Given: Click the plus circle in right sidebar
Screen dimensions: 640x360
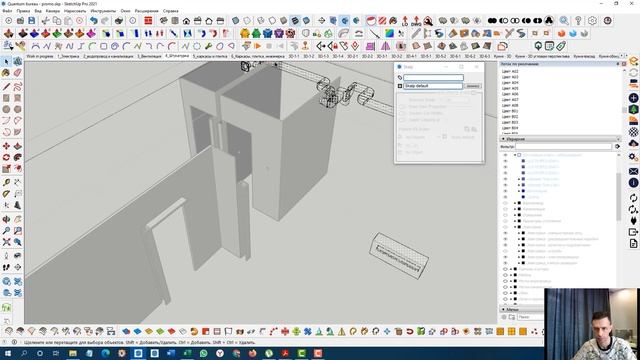Looking at the screenshot, I should coord(633,98).
